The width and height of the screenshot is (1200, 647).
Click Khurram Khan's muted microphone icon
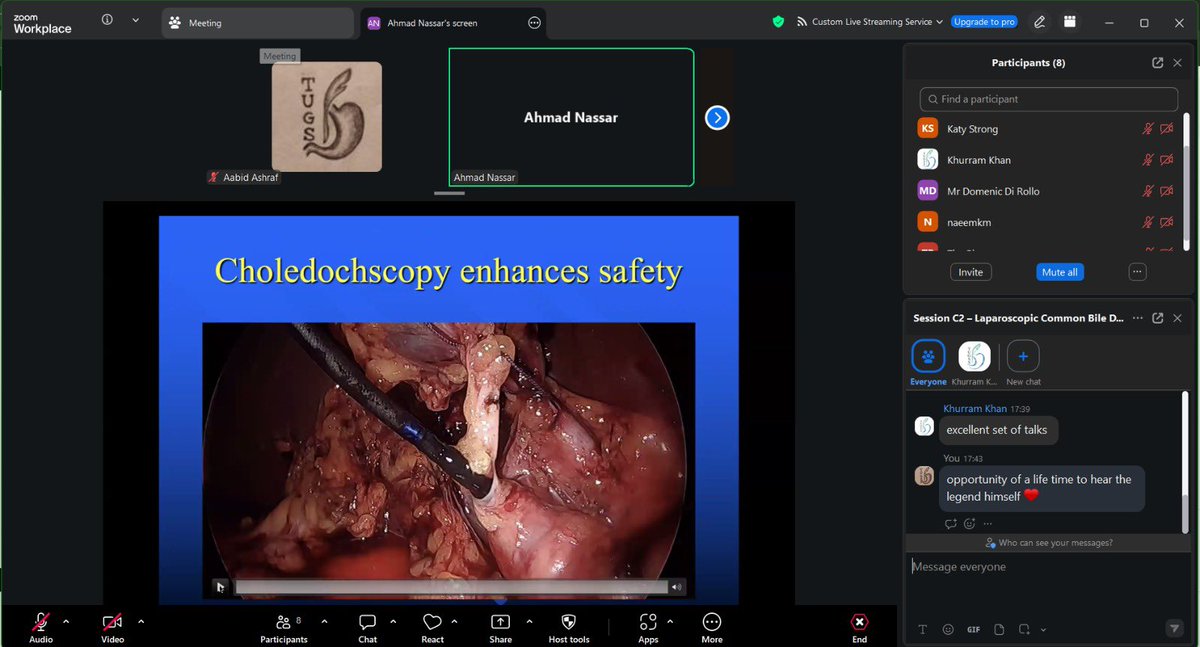point(1148,160)
